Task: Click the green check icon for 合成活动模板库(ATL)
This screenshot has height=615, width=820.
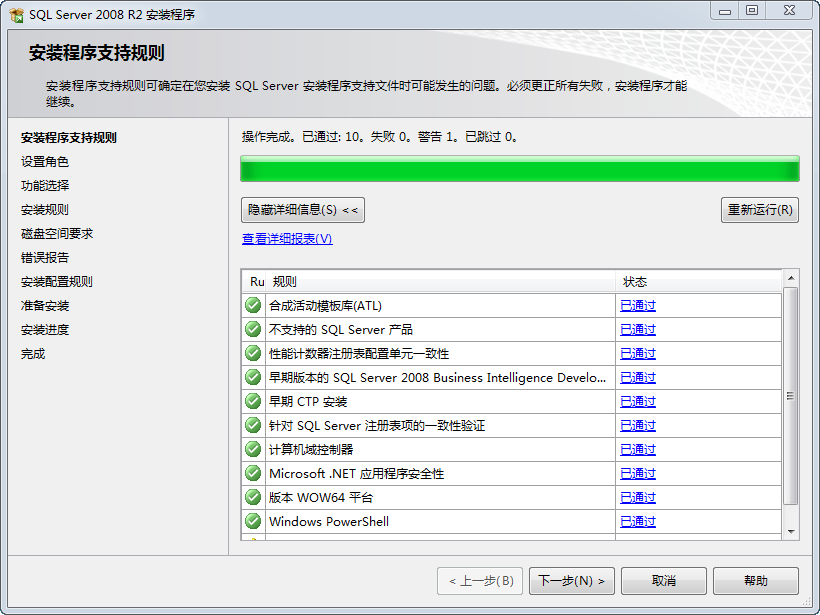Action: pos(253,305)
